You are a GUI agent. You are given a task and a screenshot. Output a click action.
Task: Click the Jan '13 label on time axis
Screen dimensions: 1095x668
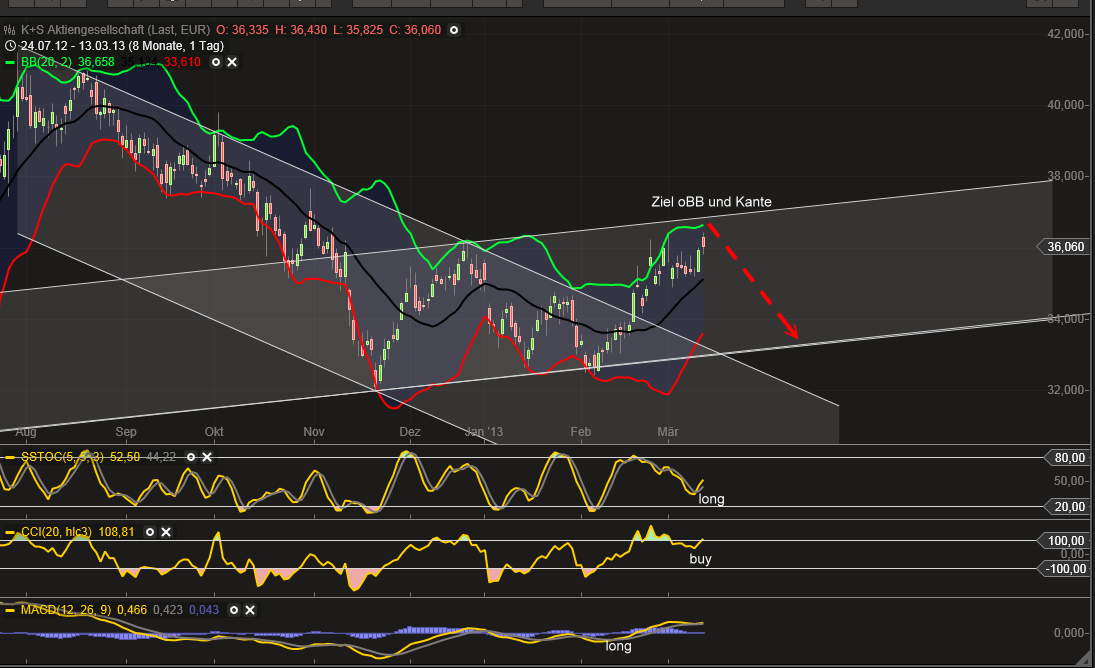click(x=483, y=432)
